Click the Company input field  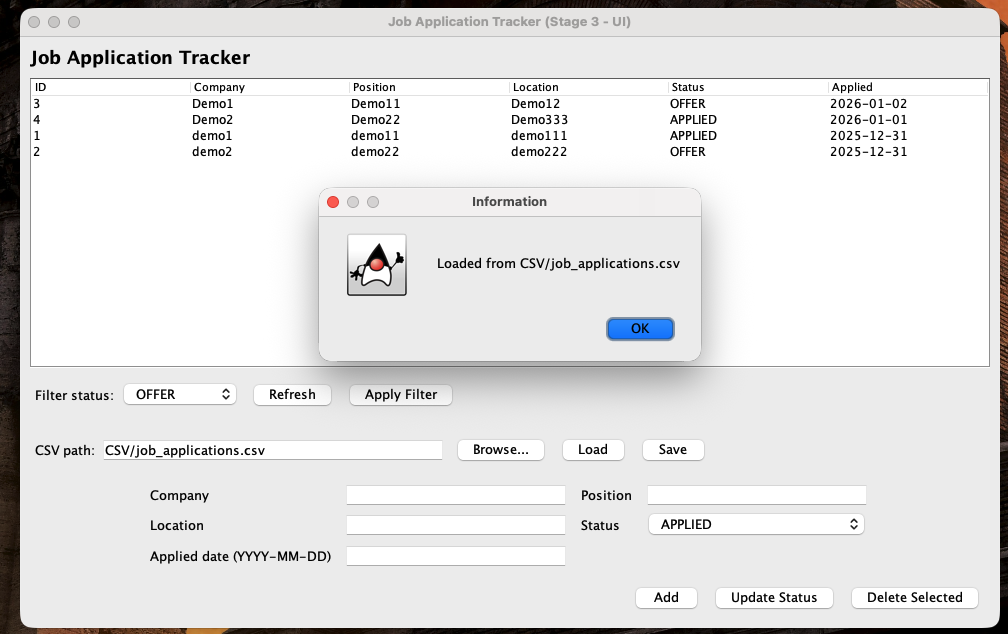(455, 494)
